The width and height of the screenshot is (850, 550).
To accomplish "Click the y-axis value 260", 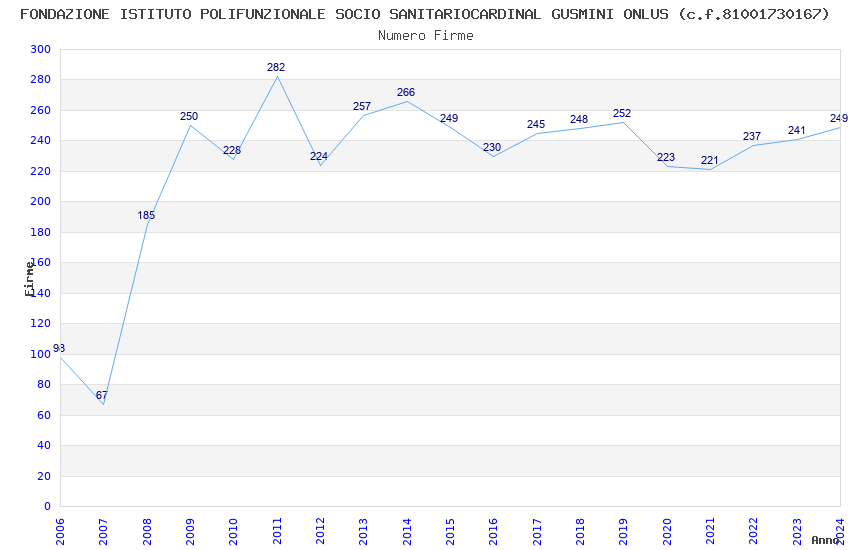I will 41,110.
